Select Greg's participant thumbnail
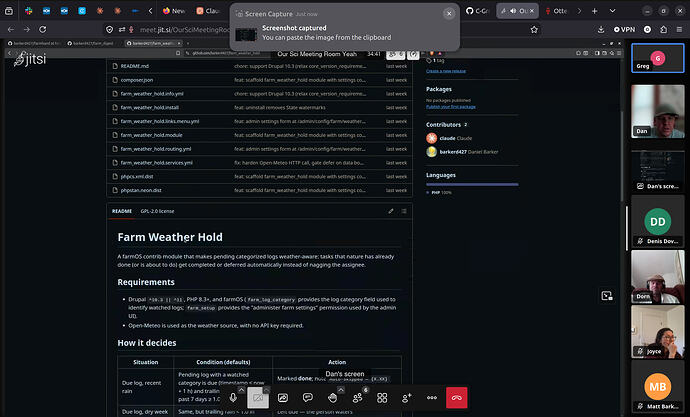 (x=657, y=58)
